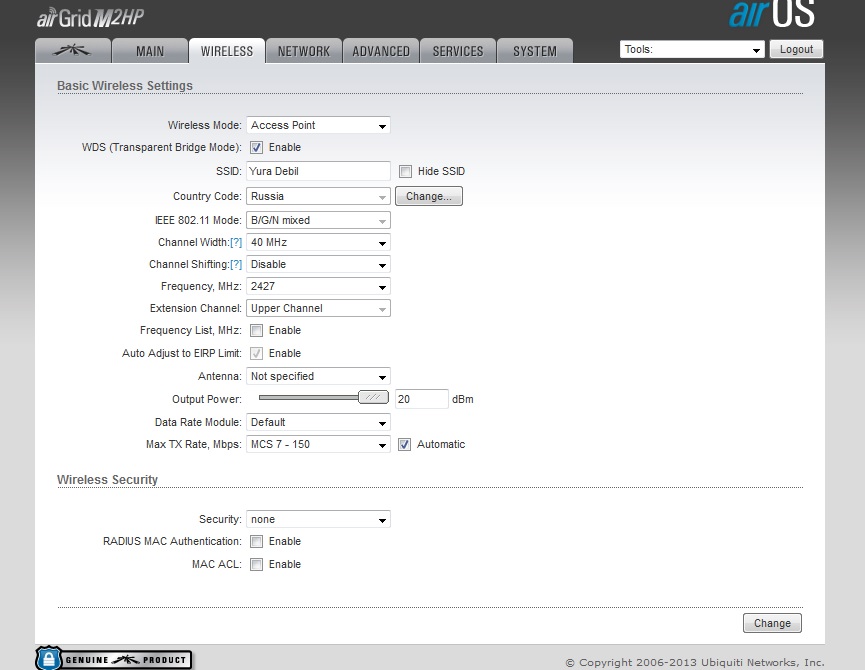Select the Frequency MHz dropdown
This screenshot has width=865, height=670.
tap(318, 286)
